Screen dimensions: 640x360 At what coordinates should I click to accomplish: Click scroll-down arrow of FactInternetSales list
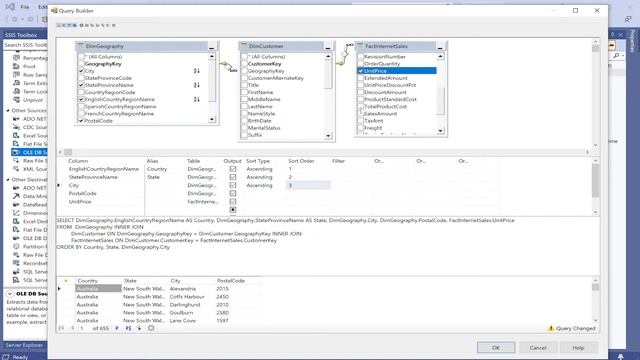tap(440, 131)
